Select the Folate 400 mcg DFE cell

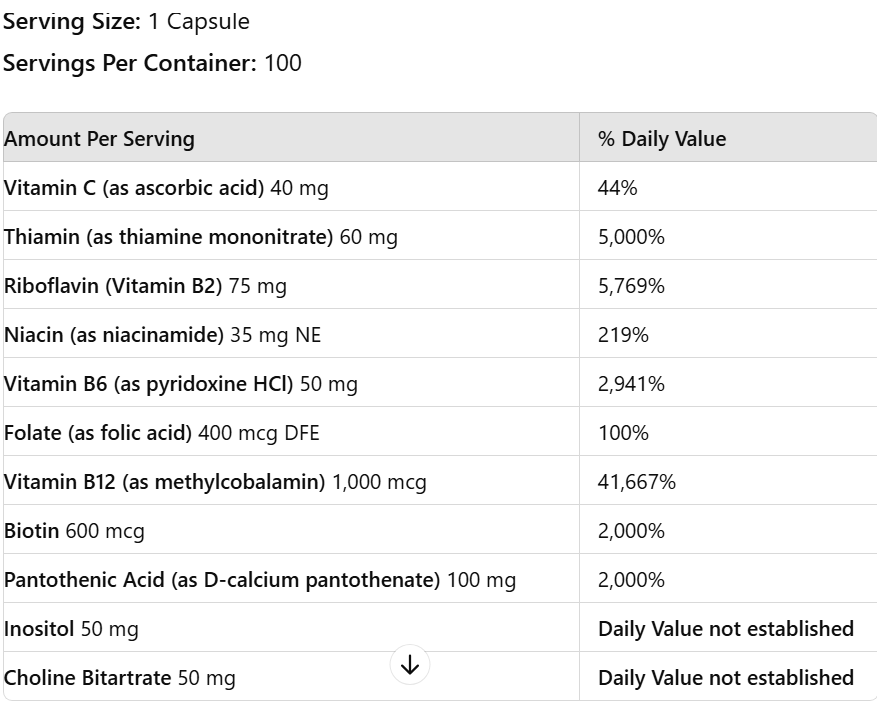point(161,433)
